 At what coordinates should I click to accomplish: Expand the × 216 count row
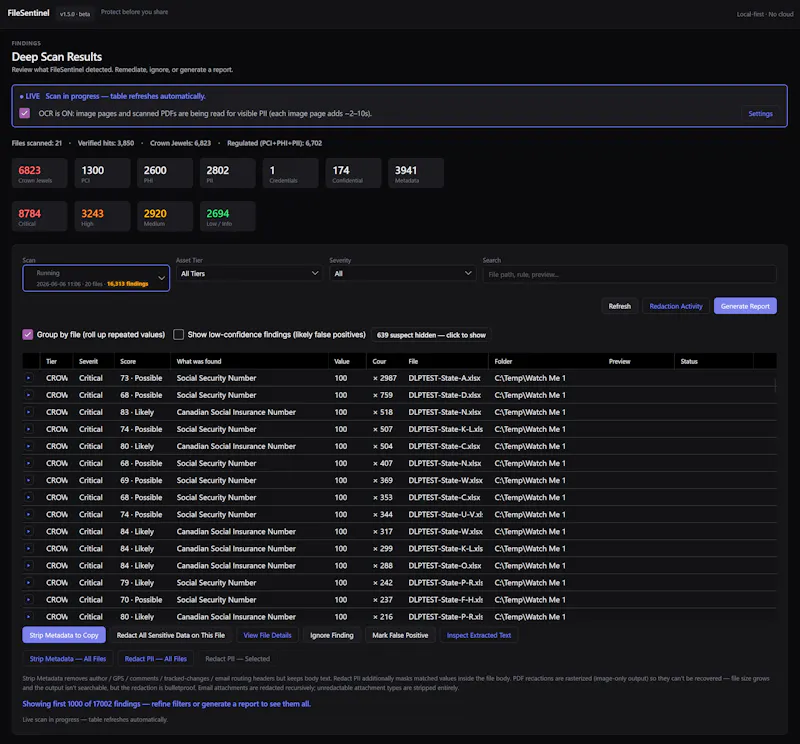29,617
